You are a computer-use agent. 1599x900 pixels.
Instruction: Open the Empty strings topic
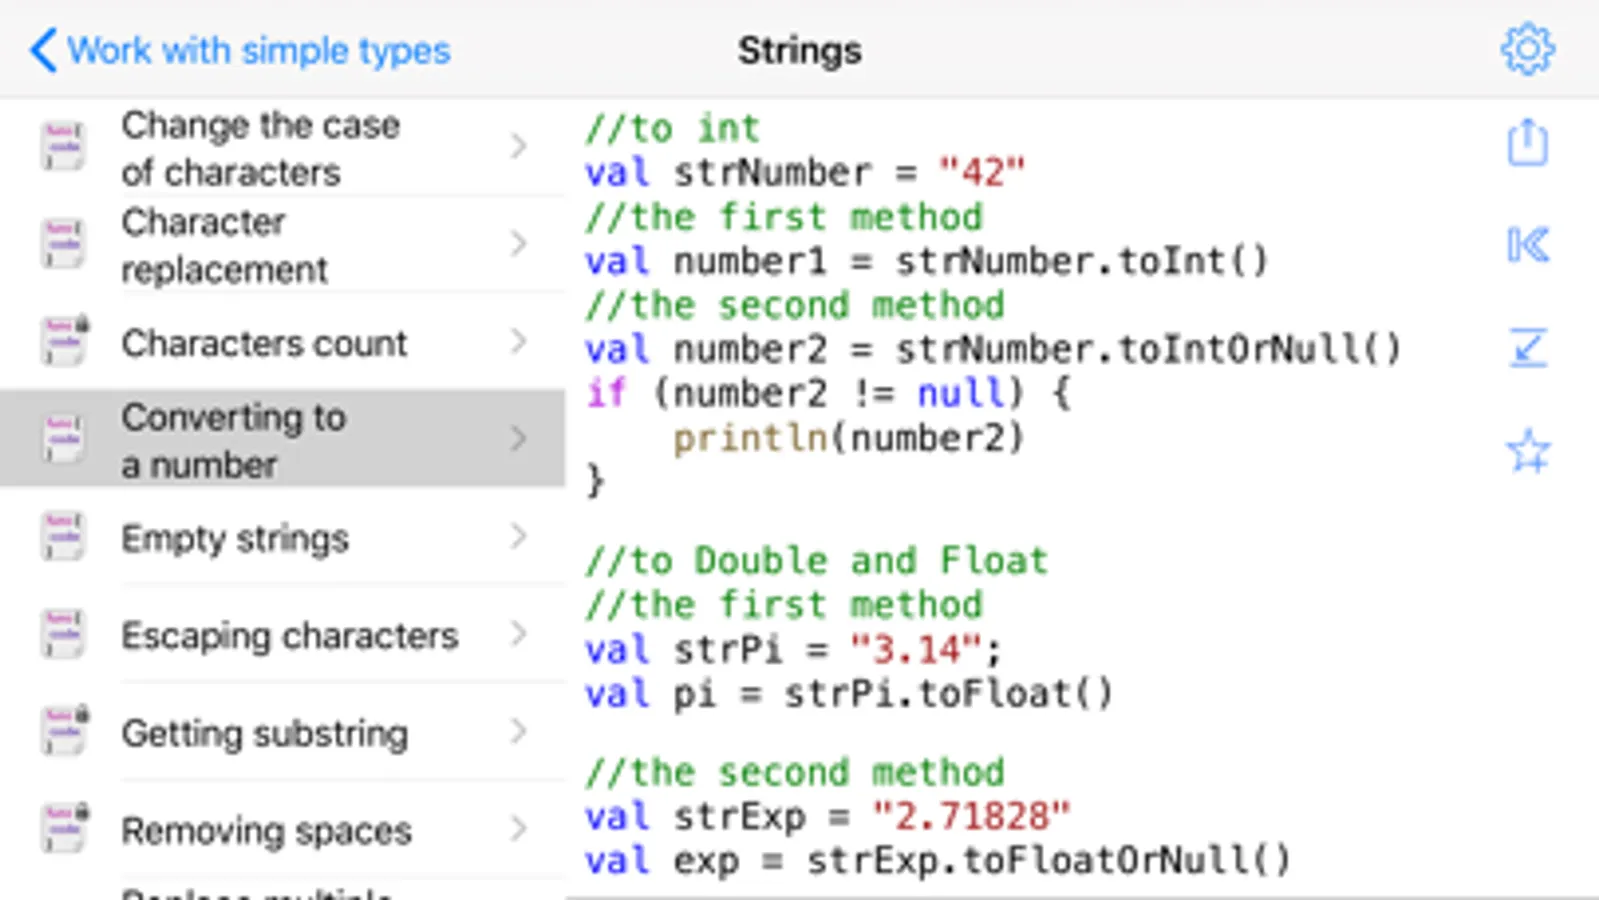click(235, 539)
